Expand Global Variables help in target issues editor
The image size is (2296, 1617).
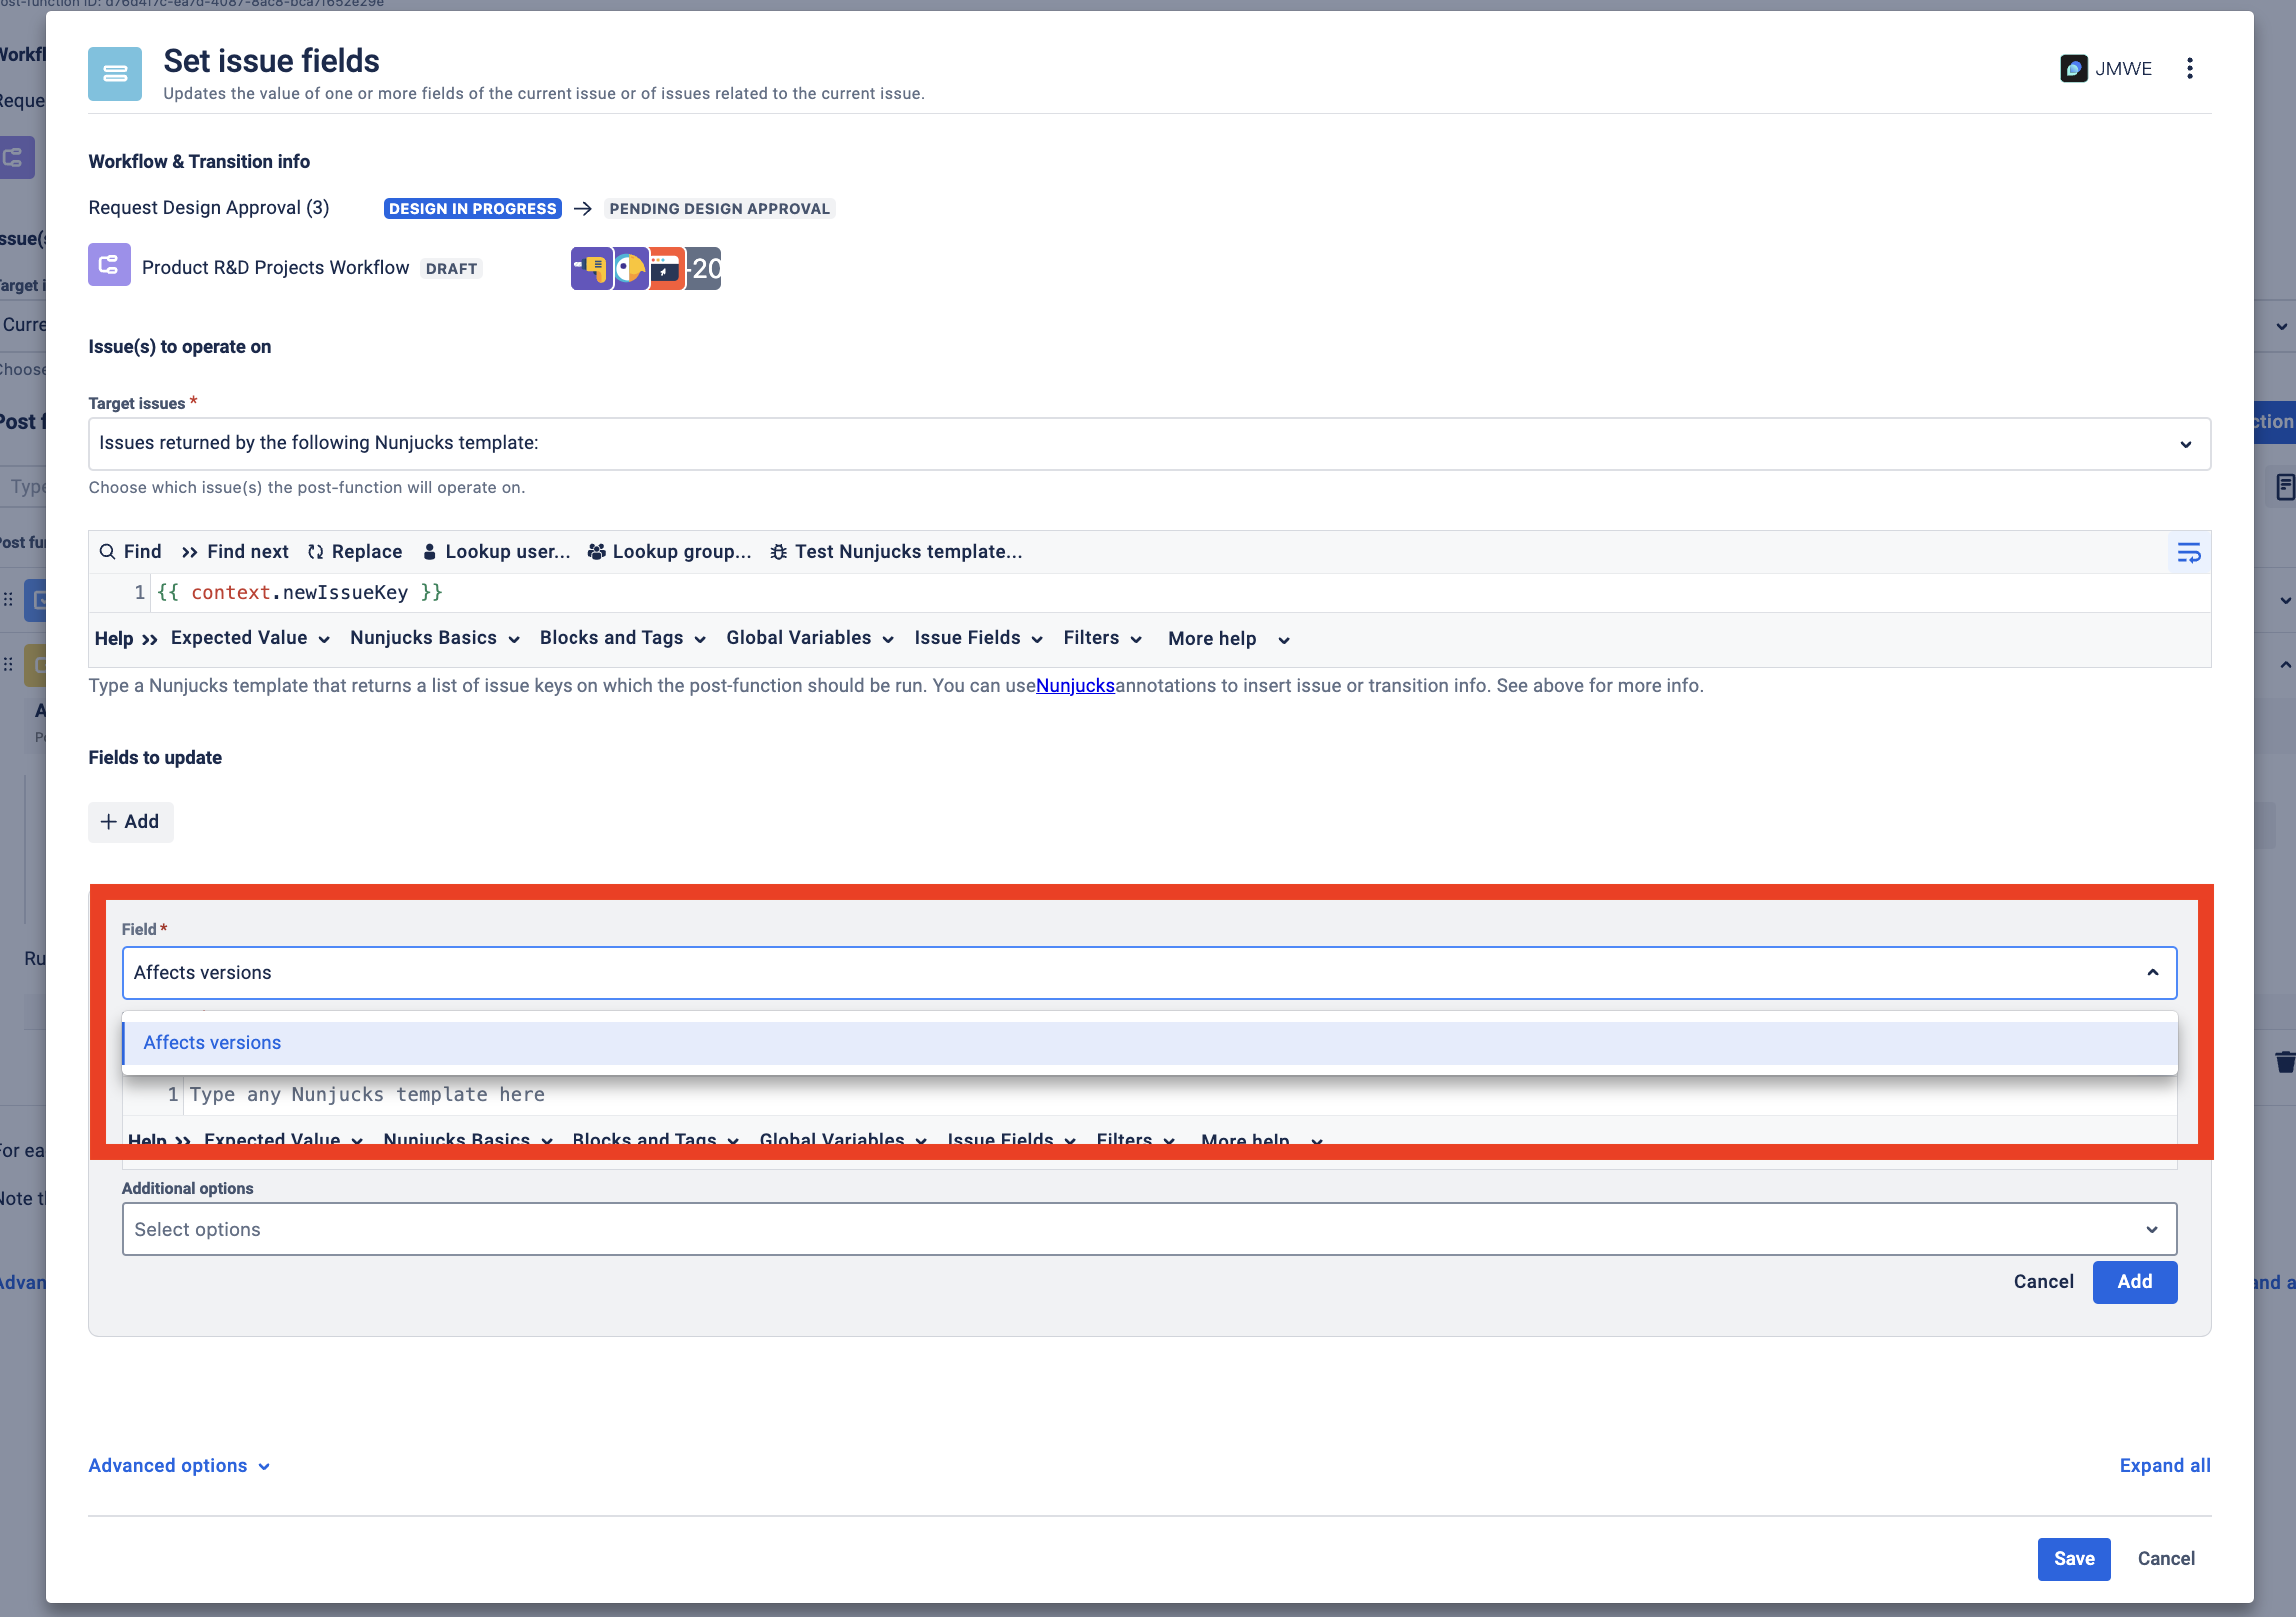tap(810, 638)
